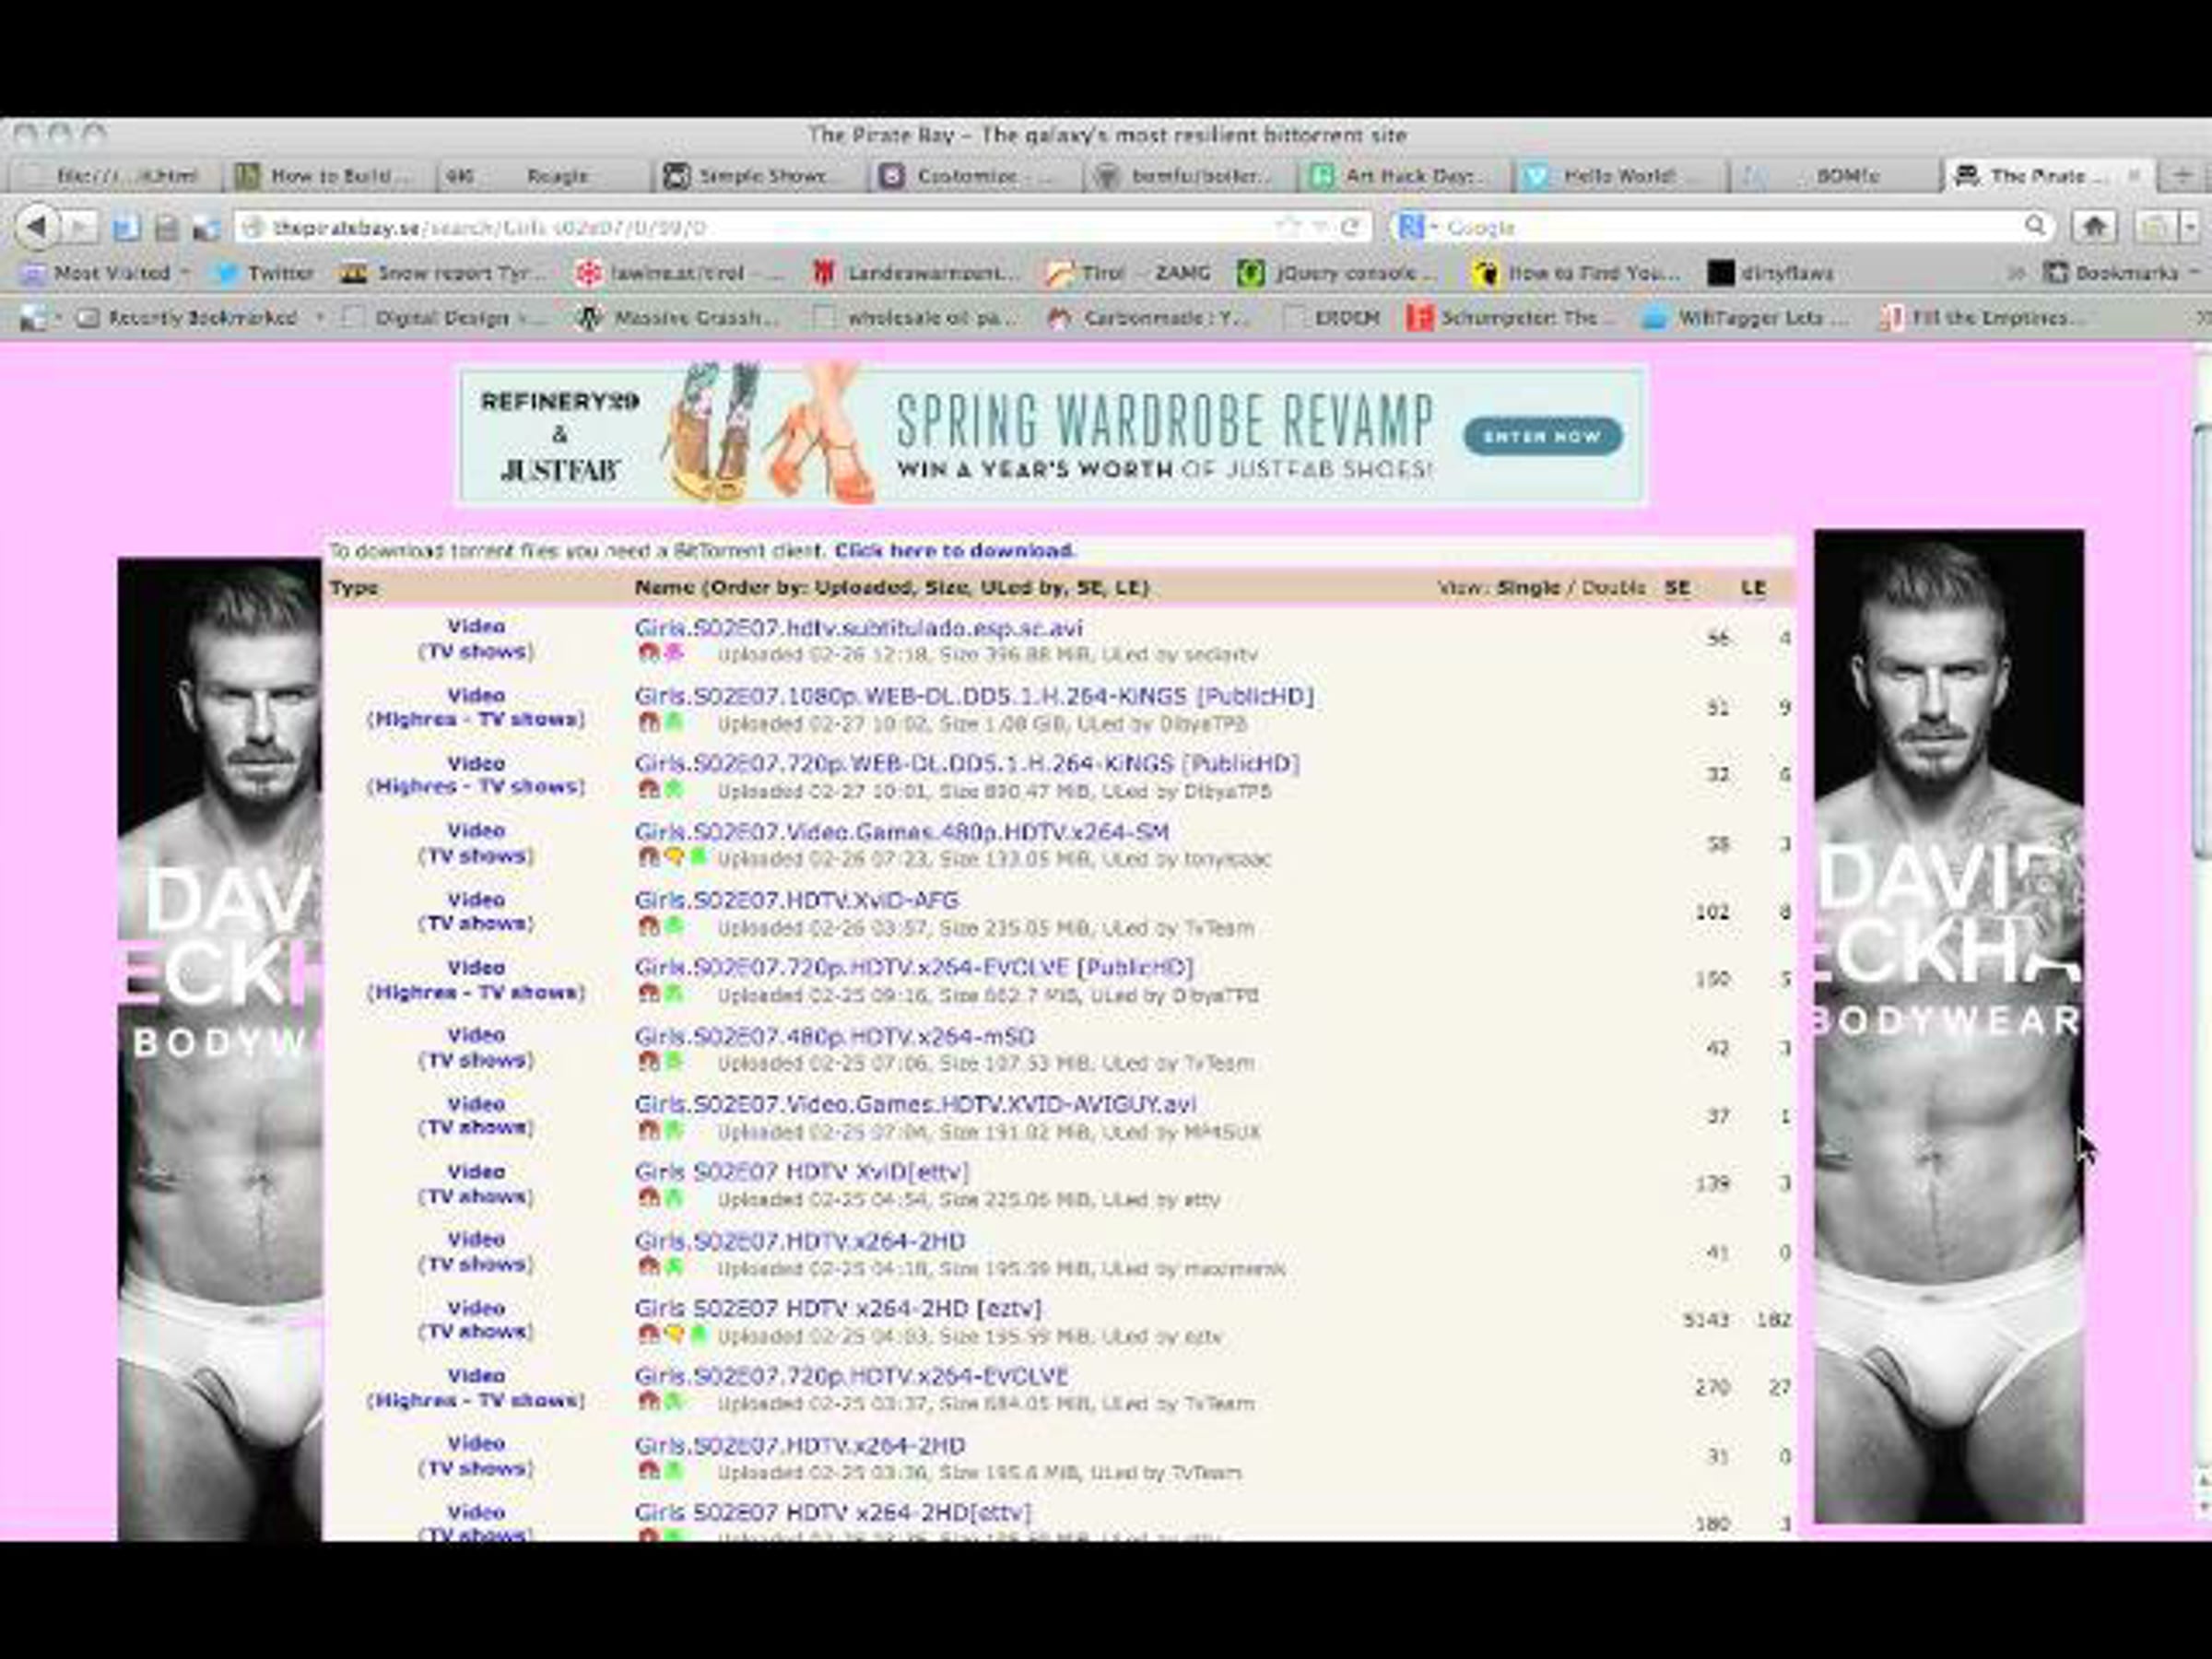This screenshot has height=1659, width=2212.
Task: Click the green trusted icon under Girls.S02E07.HDTV.XviD-AFG
Action: pyautogui.click(x=674, y=927)
